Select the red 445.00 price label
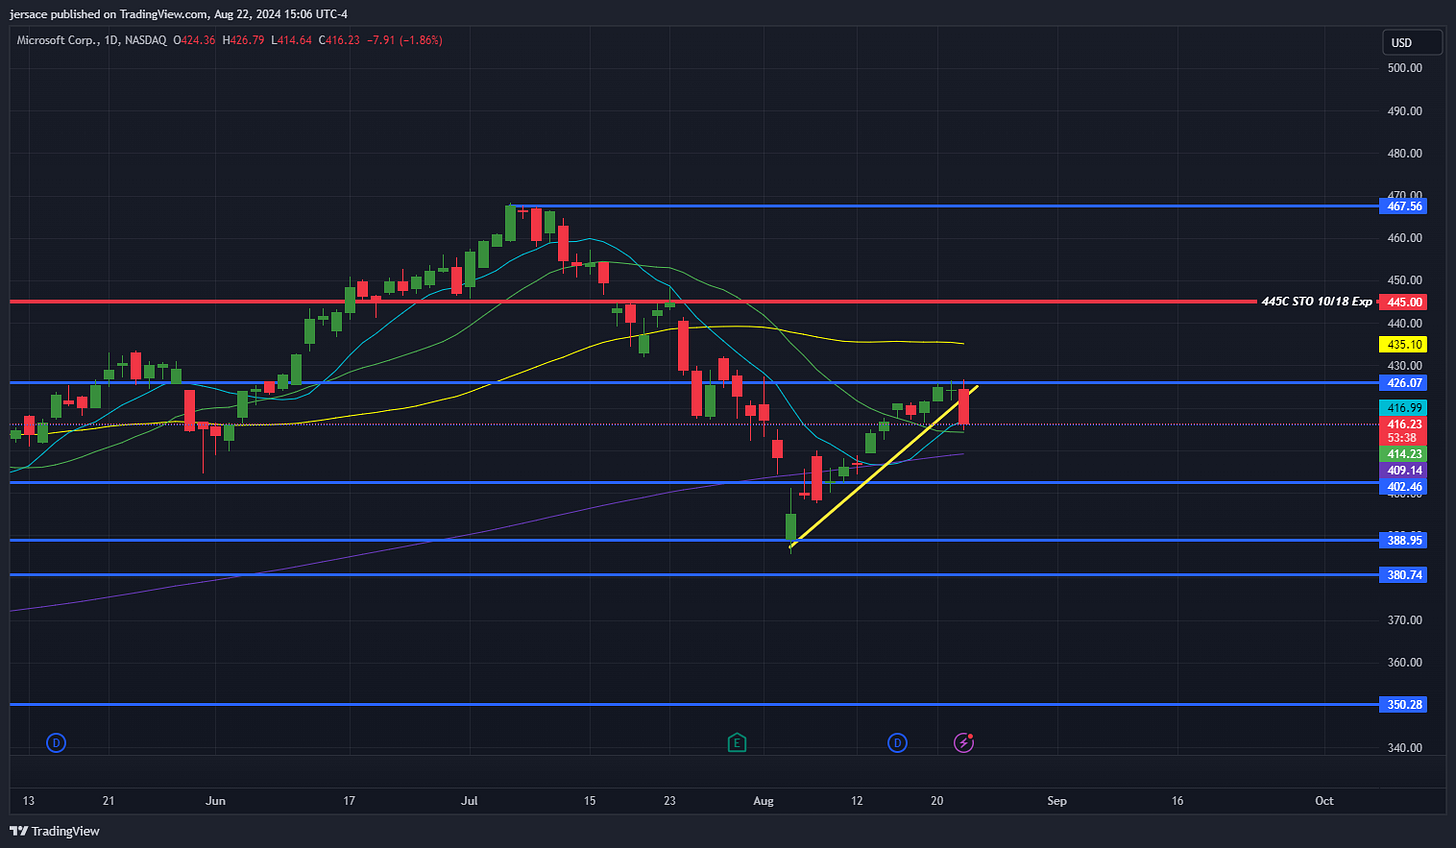This screenshot has height=848, width=1456. (x=1404, y=302)
